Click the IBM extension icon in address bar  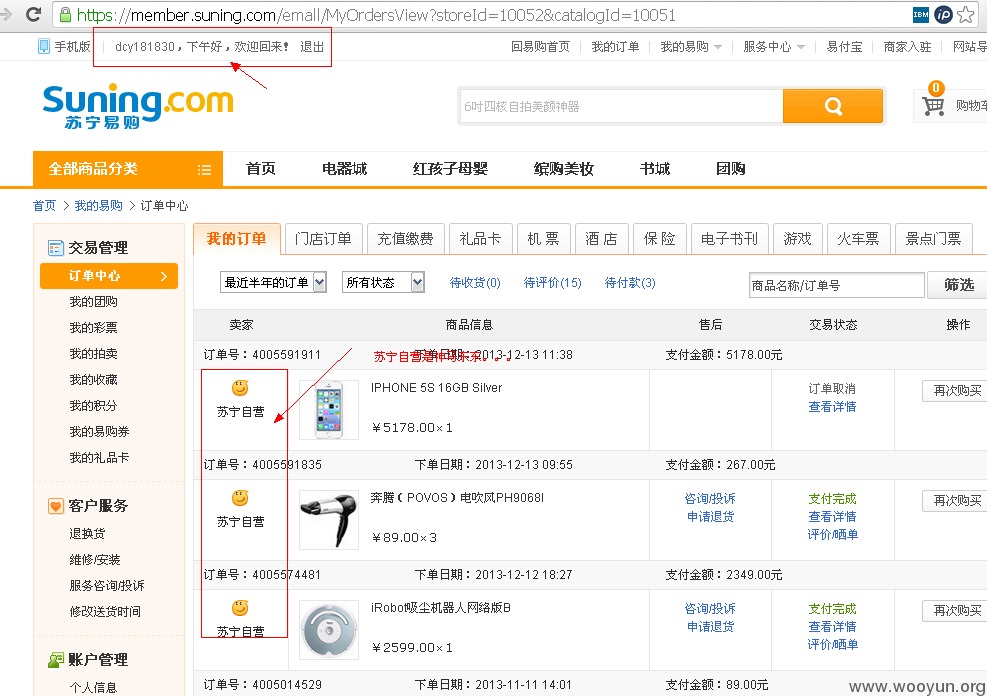[x=920, y=14]
